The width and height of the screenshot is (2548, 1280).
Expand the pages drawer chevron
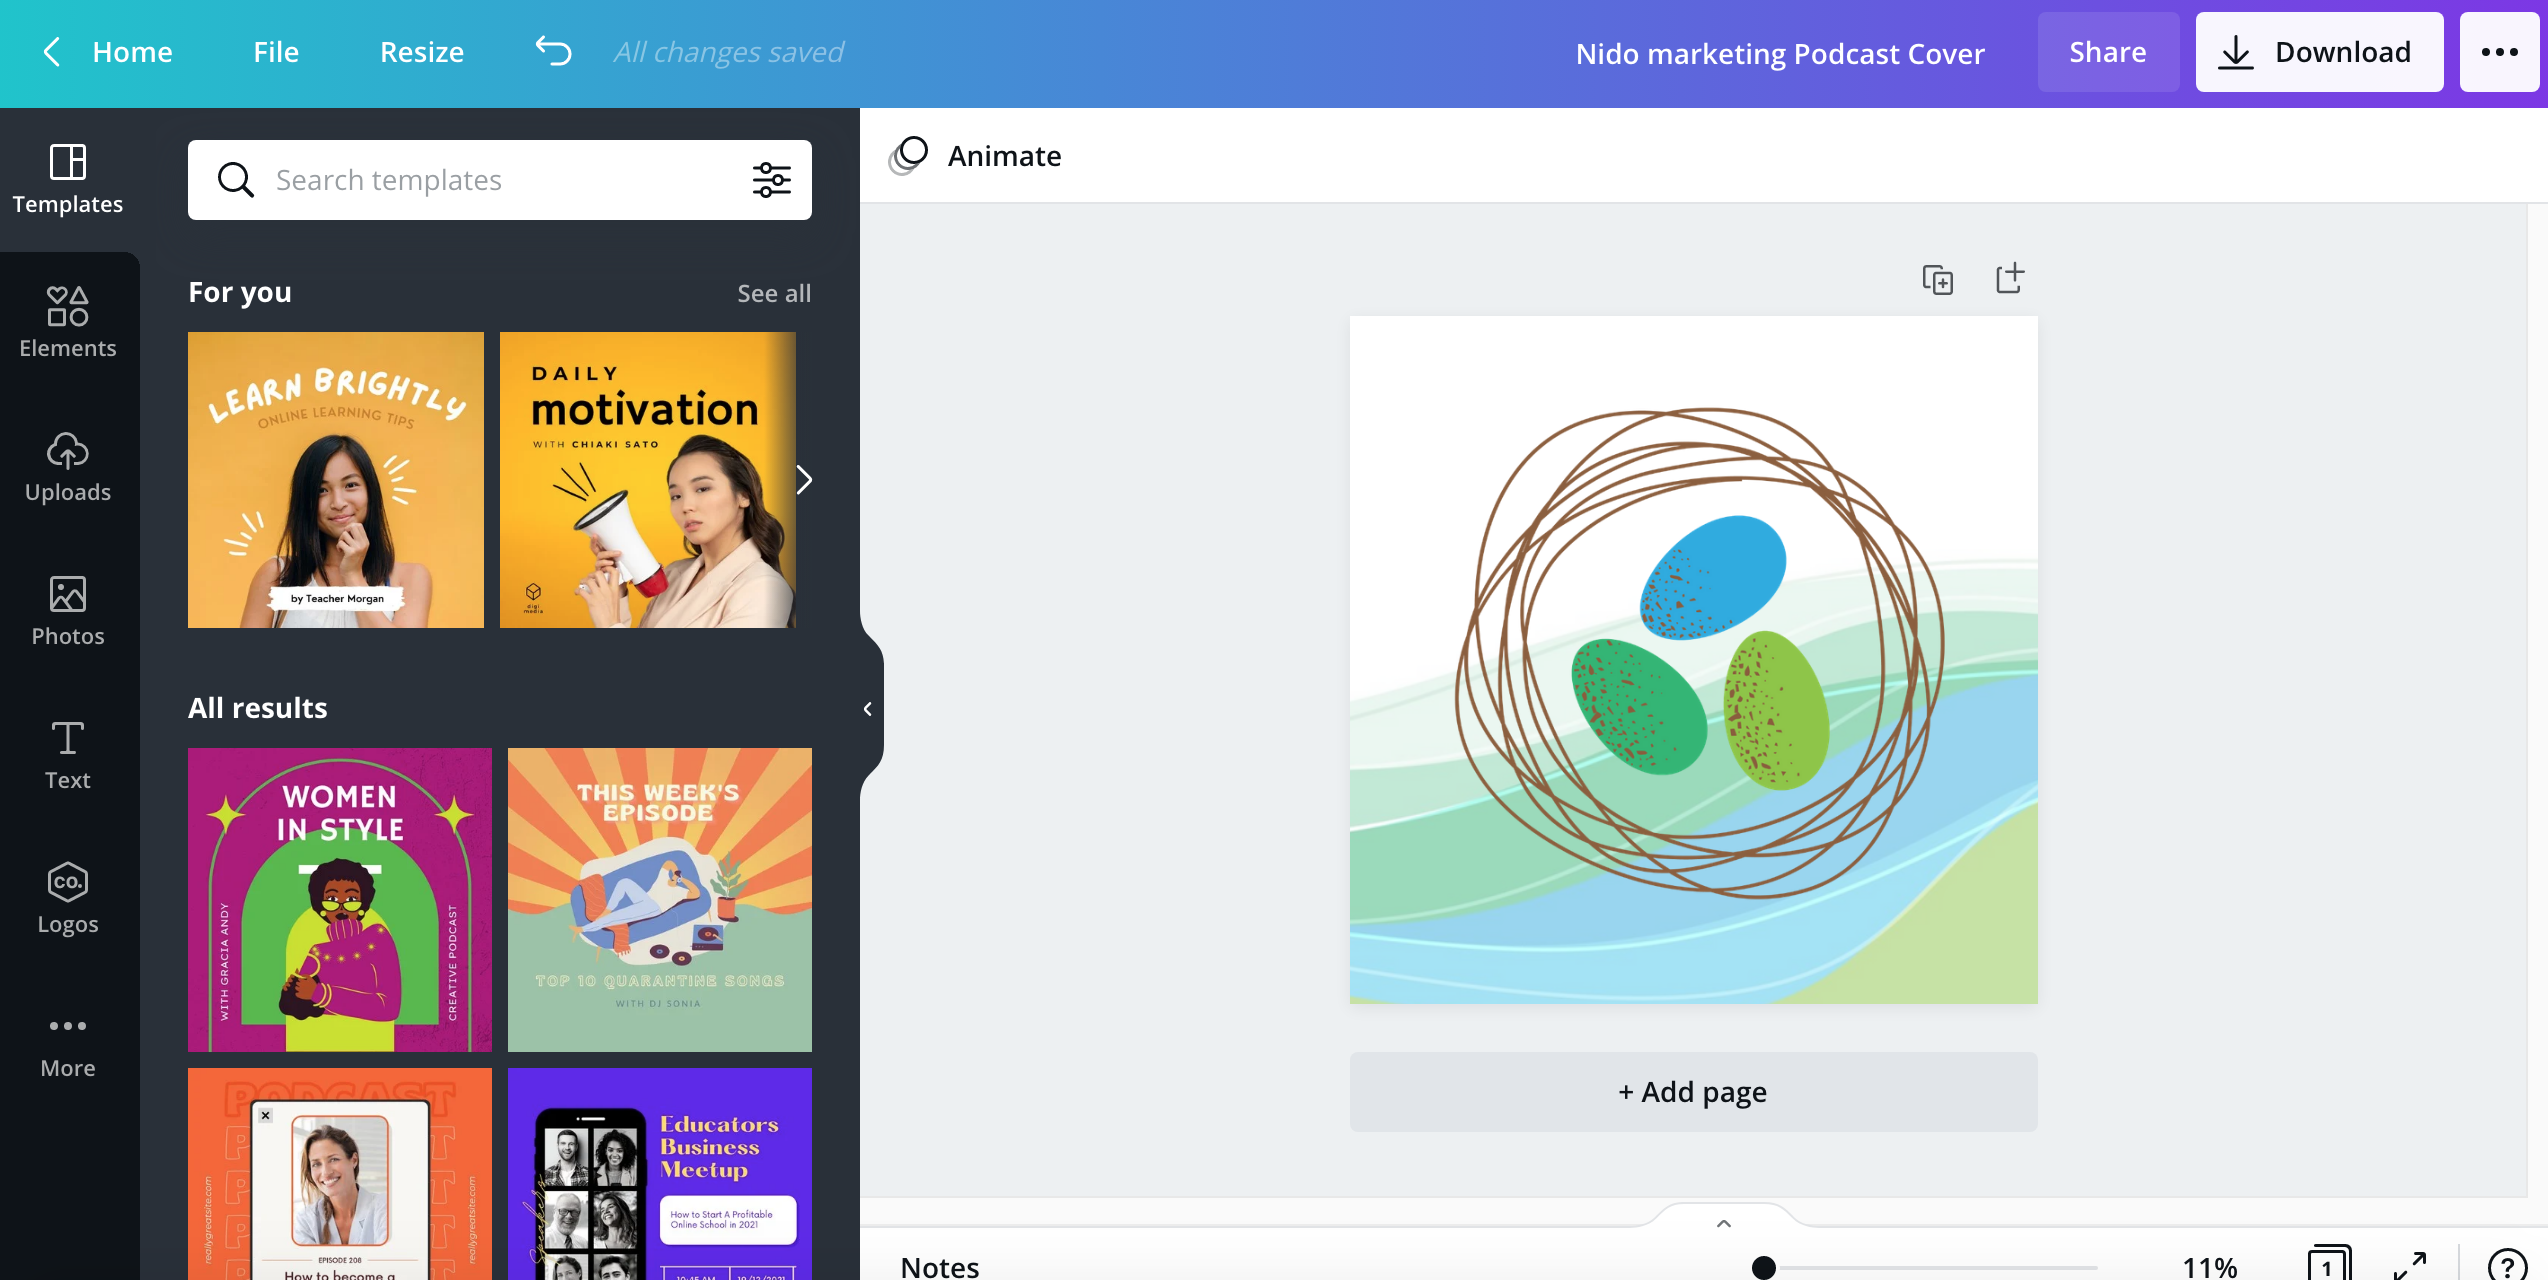pos(1724,1223)
